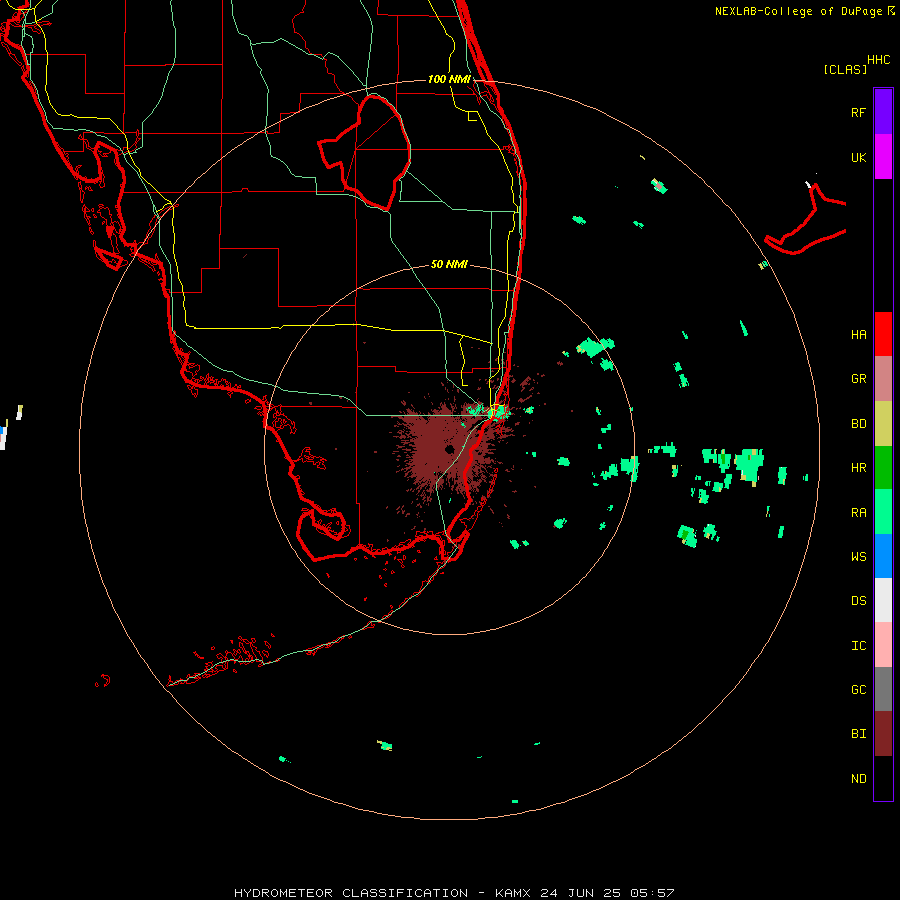Click the RF legend label
The height and width of the screenshot is (900, 900).
(x=858, y=112)
